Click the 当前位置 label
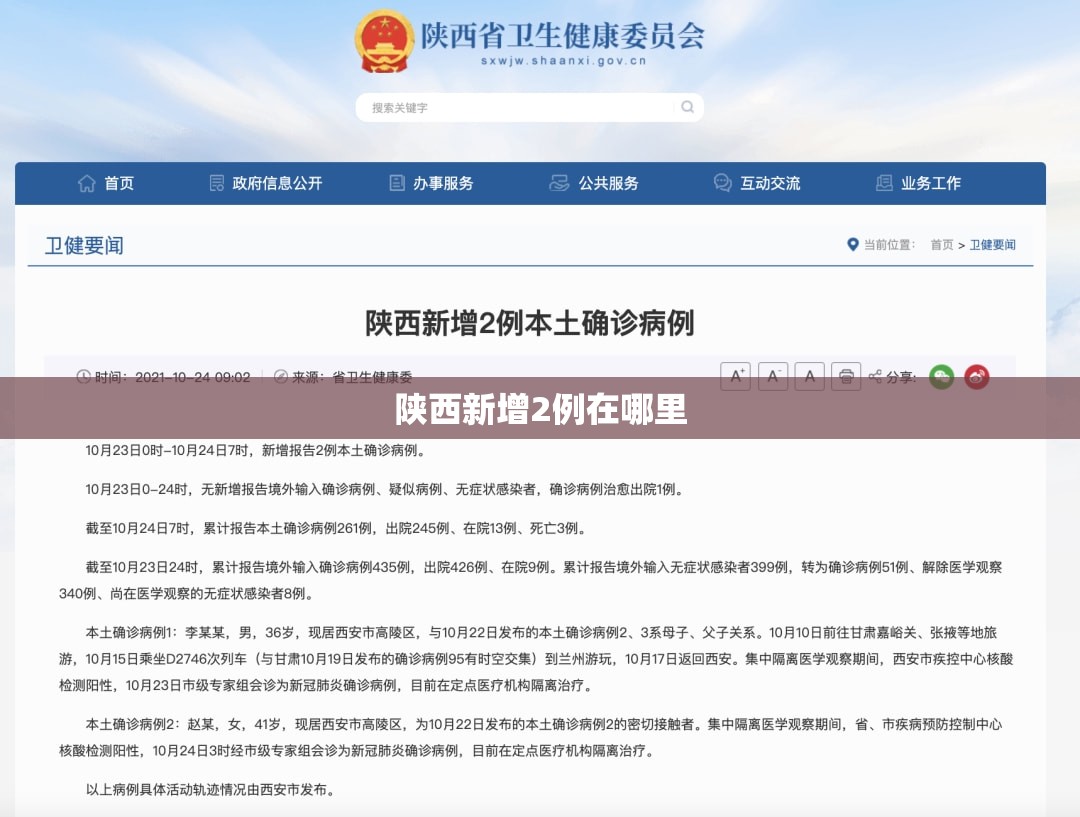 click(x=889, y=245)
